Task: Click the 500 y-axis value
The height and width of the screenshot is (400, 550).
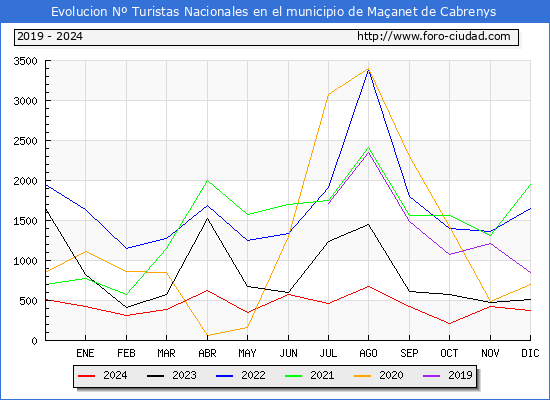Action: pos(28,301)
